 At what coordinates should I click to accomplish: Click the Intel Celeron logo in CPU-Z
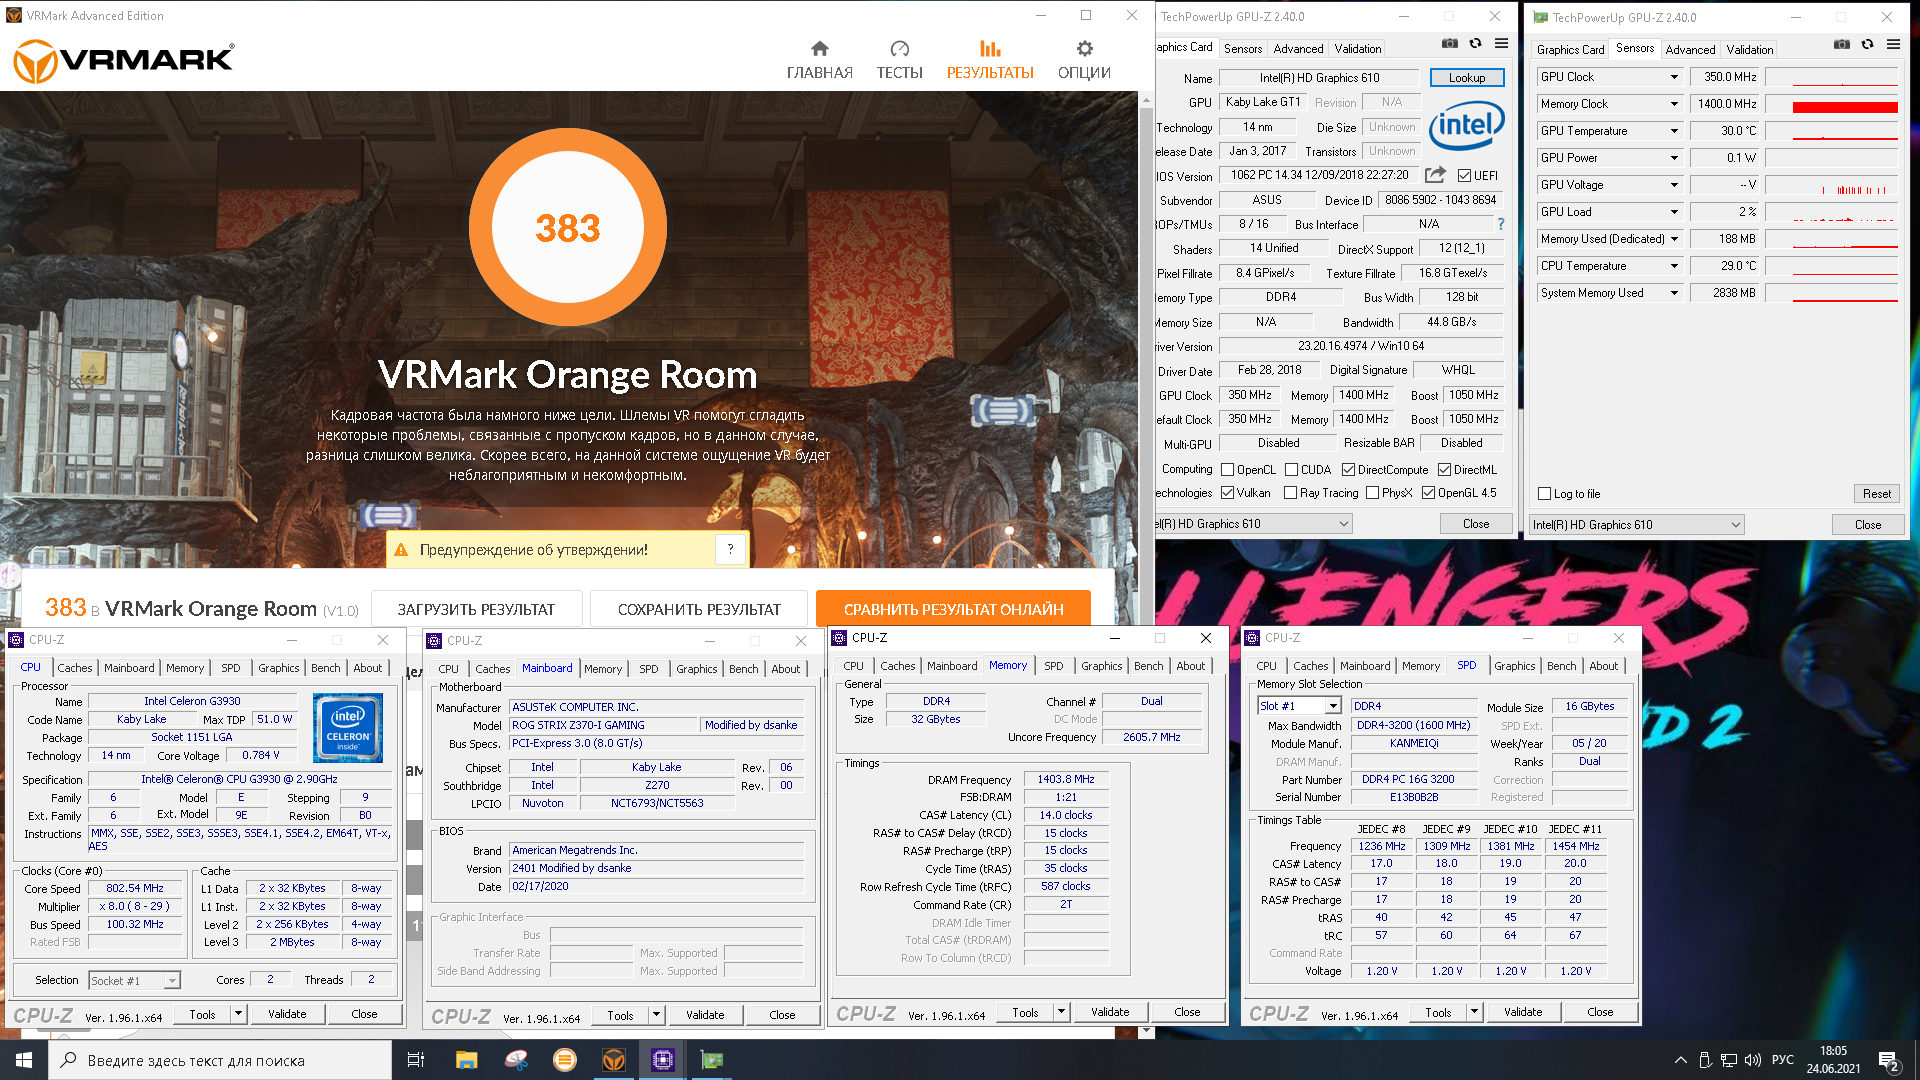click(347, 728)
